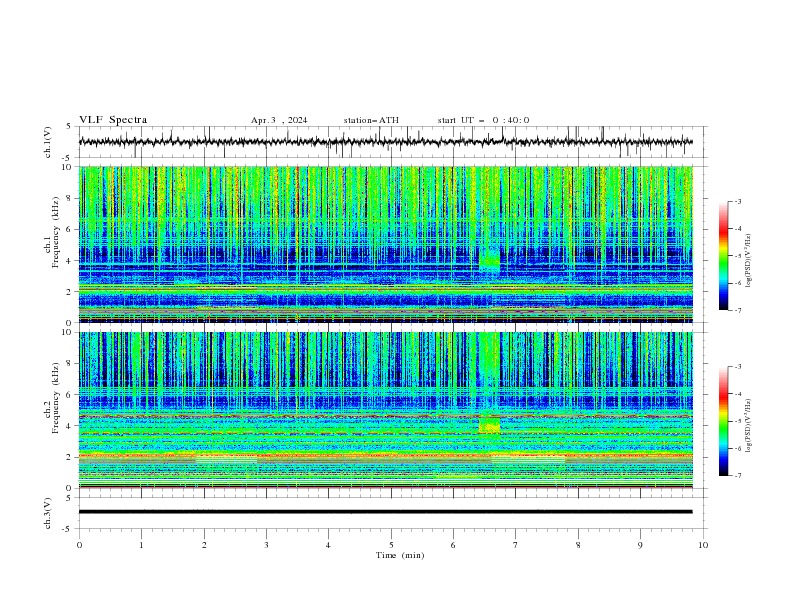Click the time axis tick label "5"
Screen dimensions: 792x612
coord(391,545)
